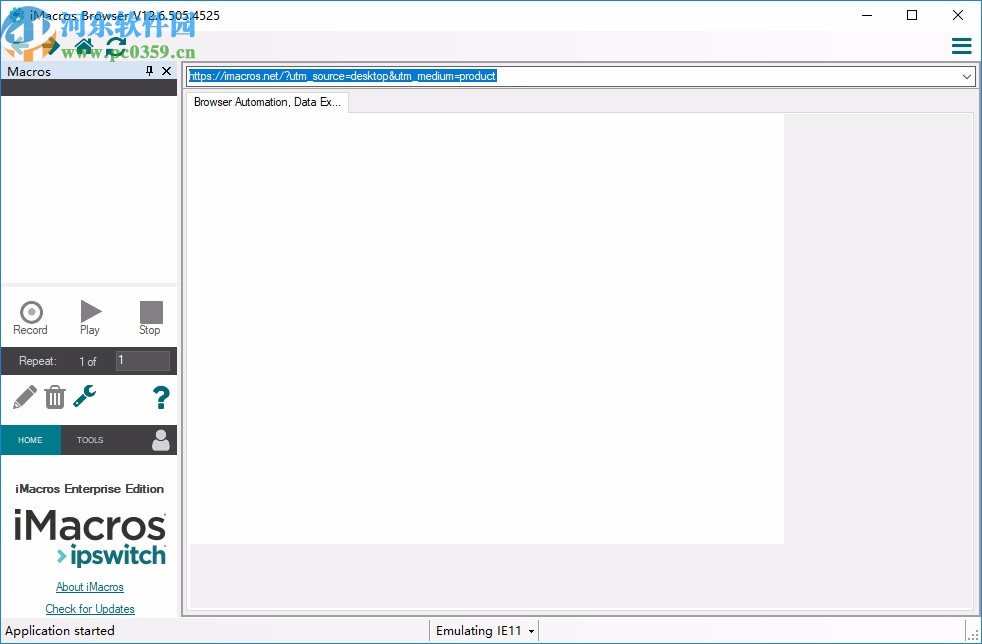Open the Emulating IE11 dropdown

coord(485,631)
